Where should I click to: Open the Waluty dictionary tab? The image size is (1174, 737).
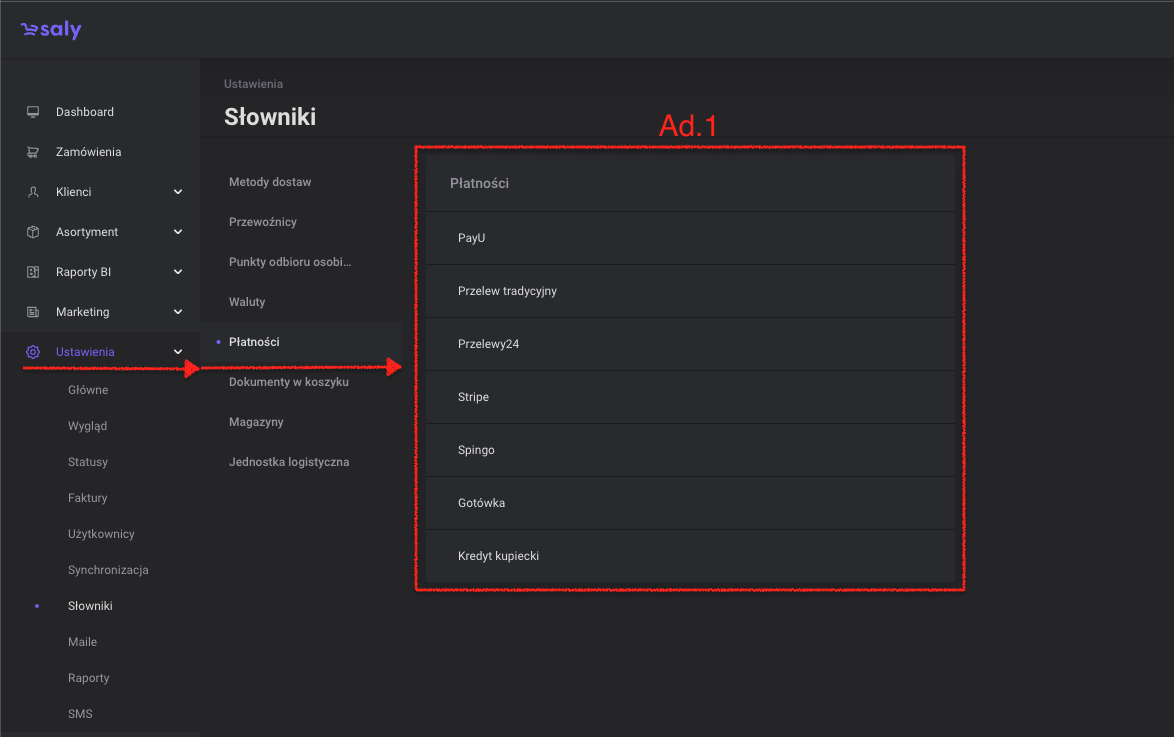tap(247, 302)
